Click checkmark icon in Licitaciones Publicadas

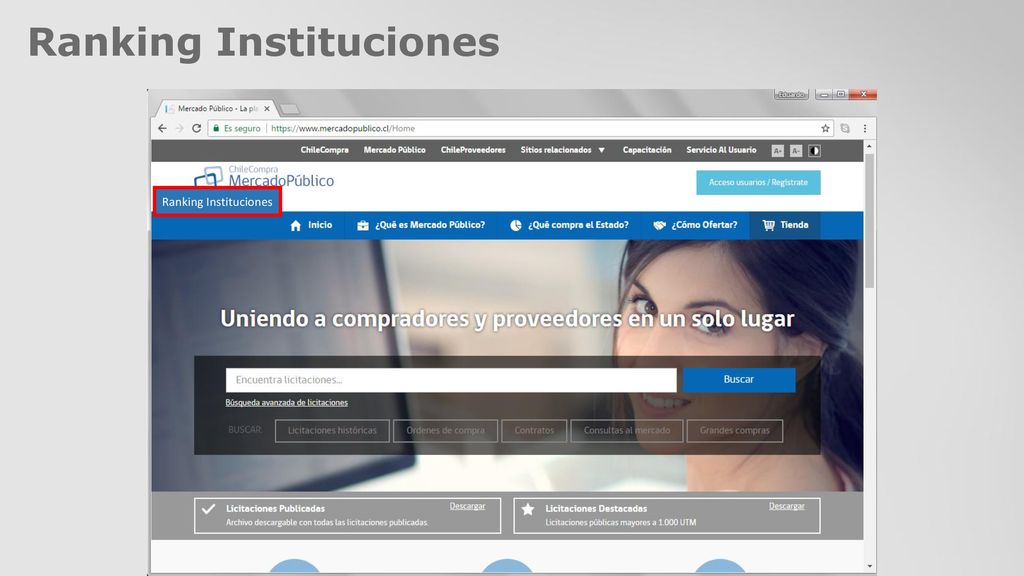tap(208, 509)
